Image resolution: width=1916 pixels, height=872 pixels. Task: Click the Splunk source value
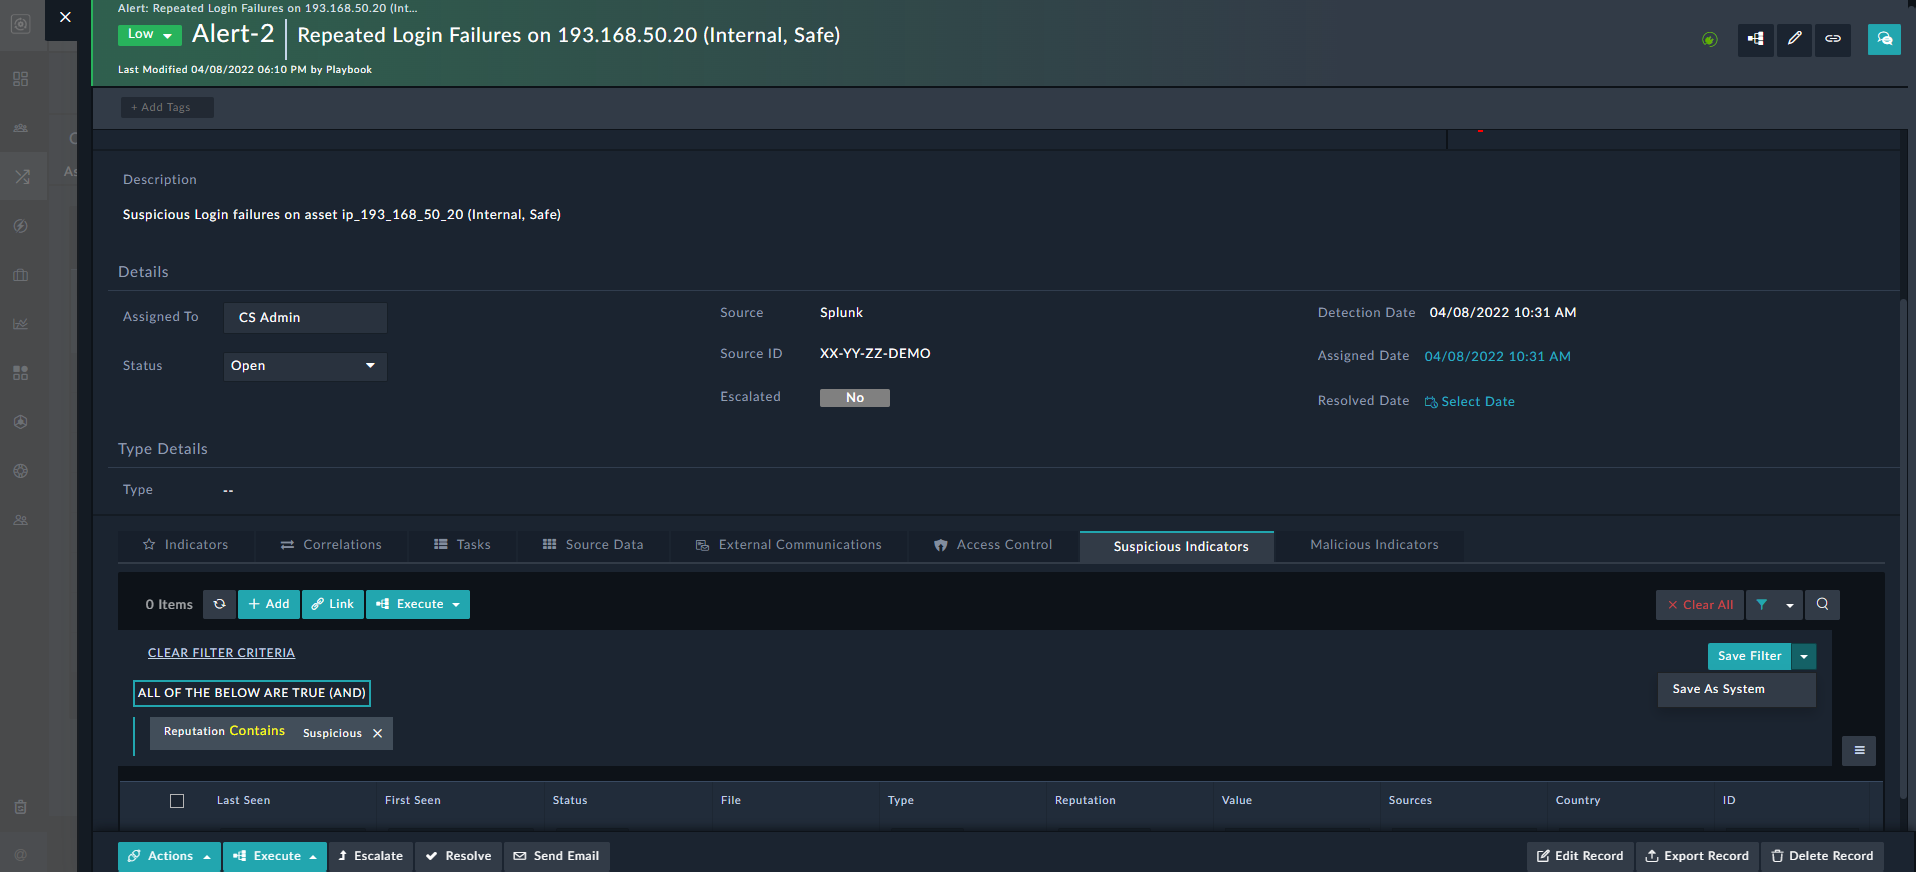[841, 313]
